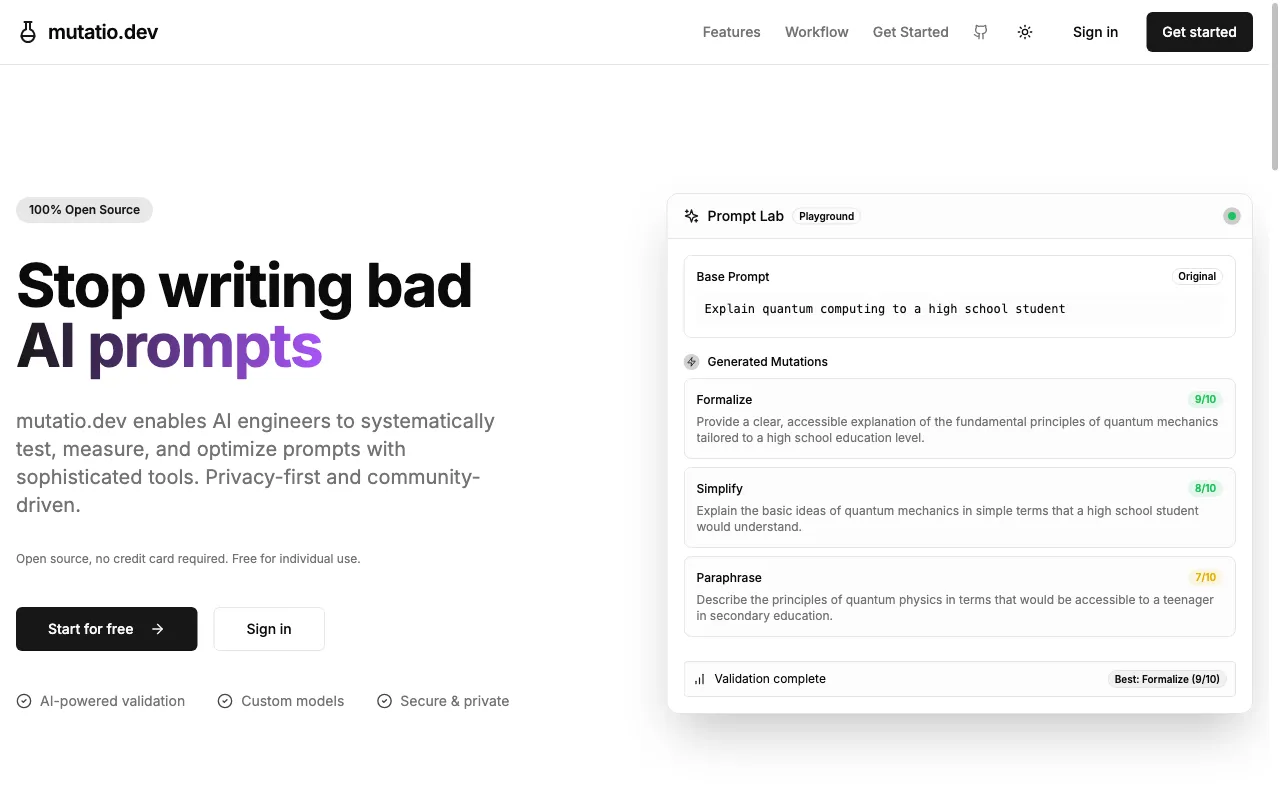Click the page vertical scrollbar thumb
Viewport: 1280px width, 800px height.
click(1275, 87)
